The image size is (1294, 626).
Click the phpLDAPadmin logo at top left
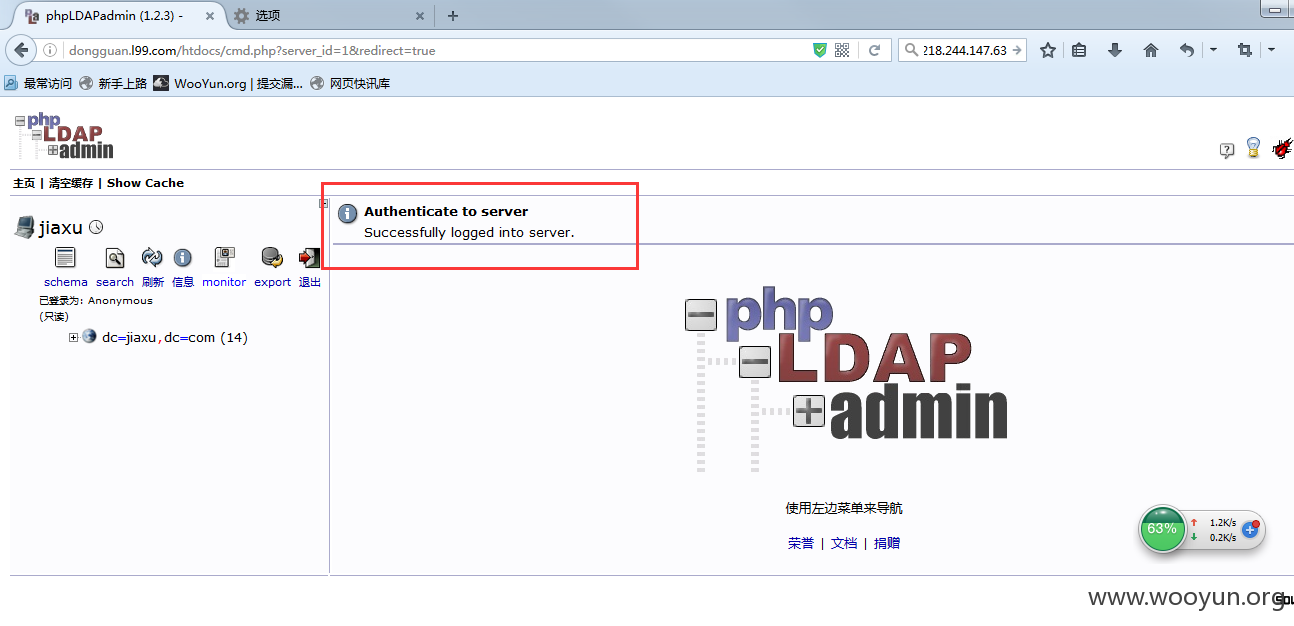64,136
